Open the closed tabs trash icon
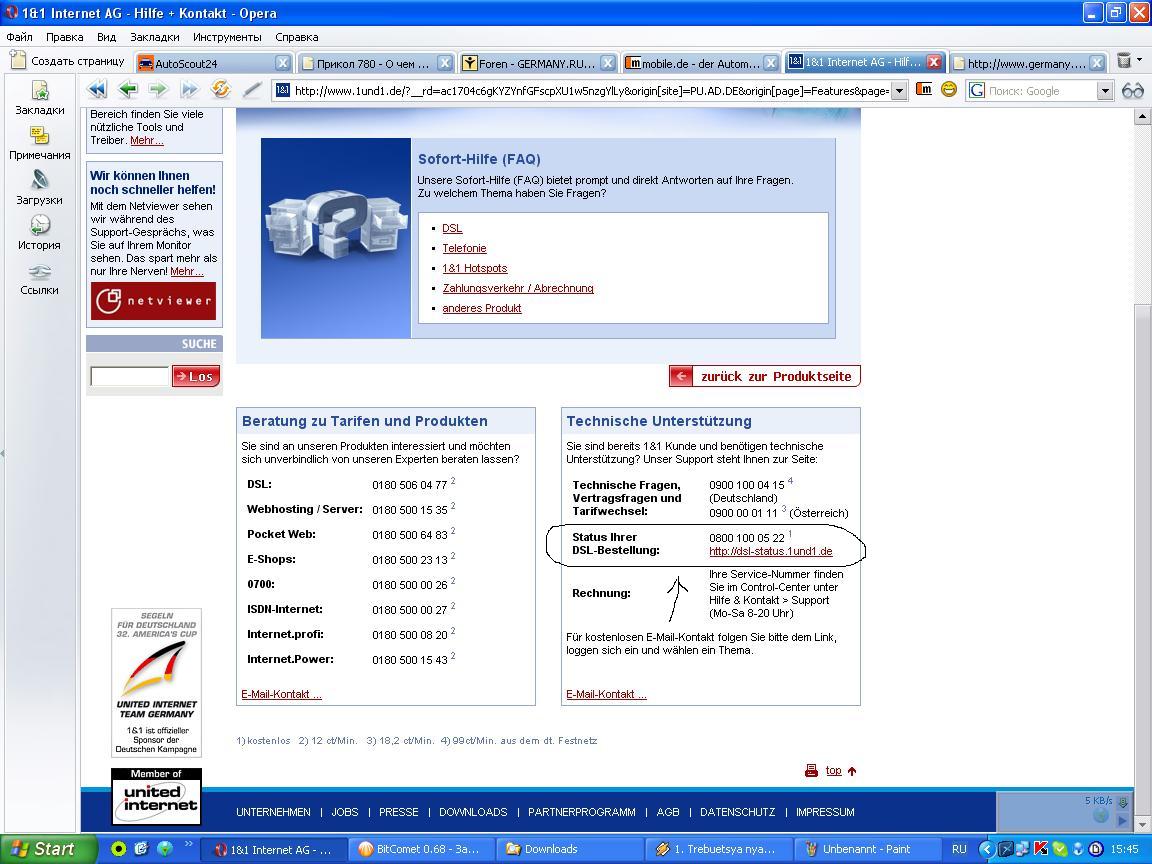The width and height of the screenshot is (1152, 864). [x=1124, y=61]
